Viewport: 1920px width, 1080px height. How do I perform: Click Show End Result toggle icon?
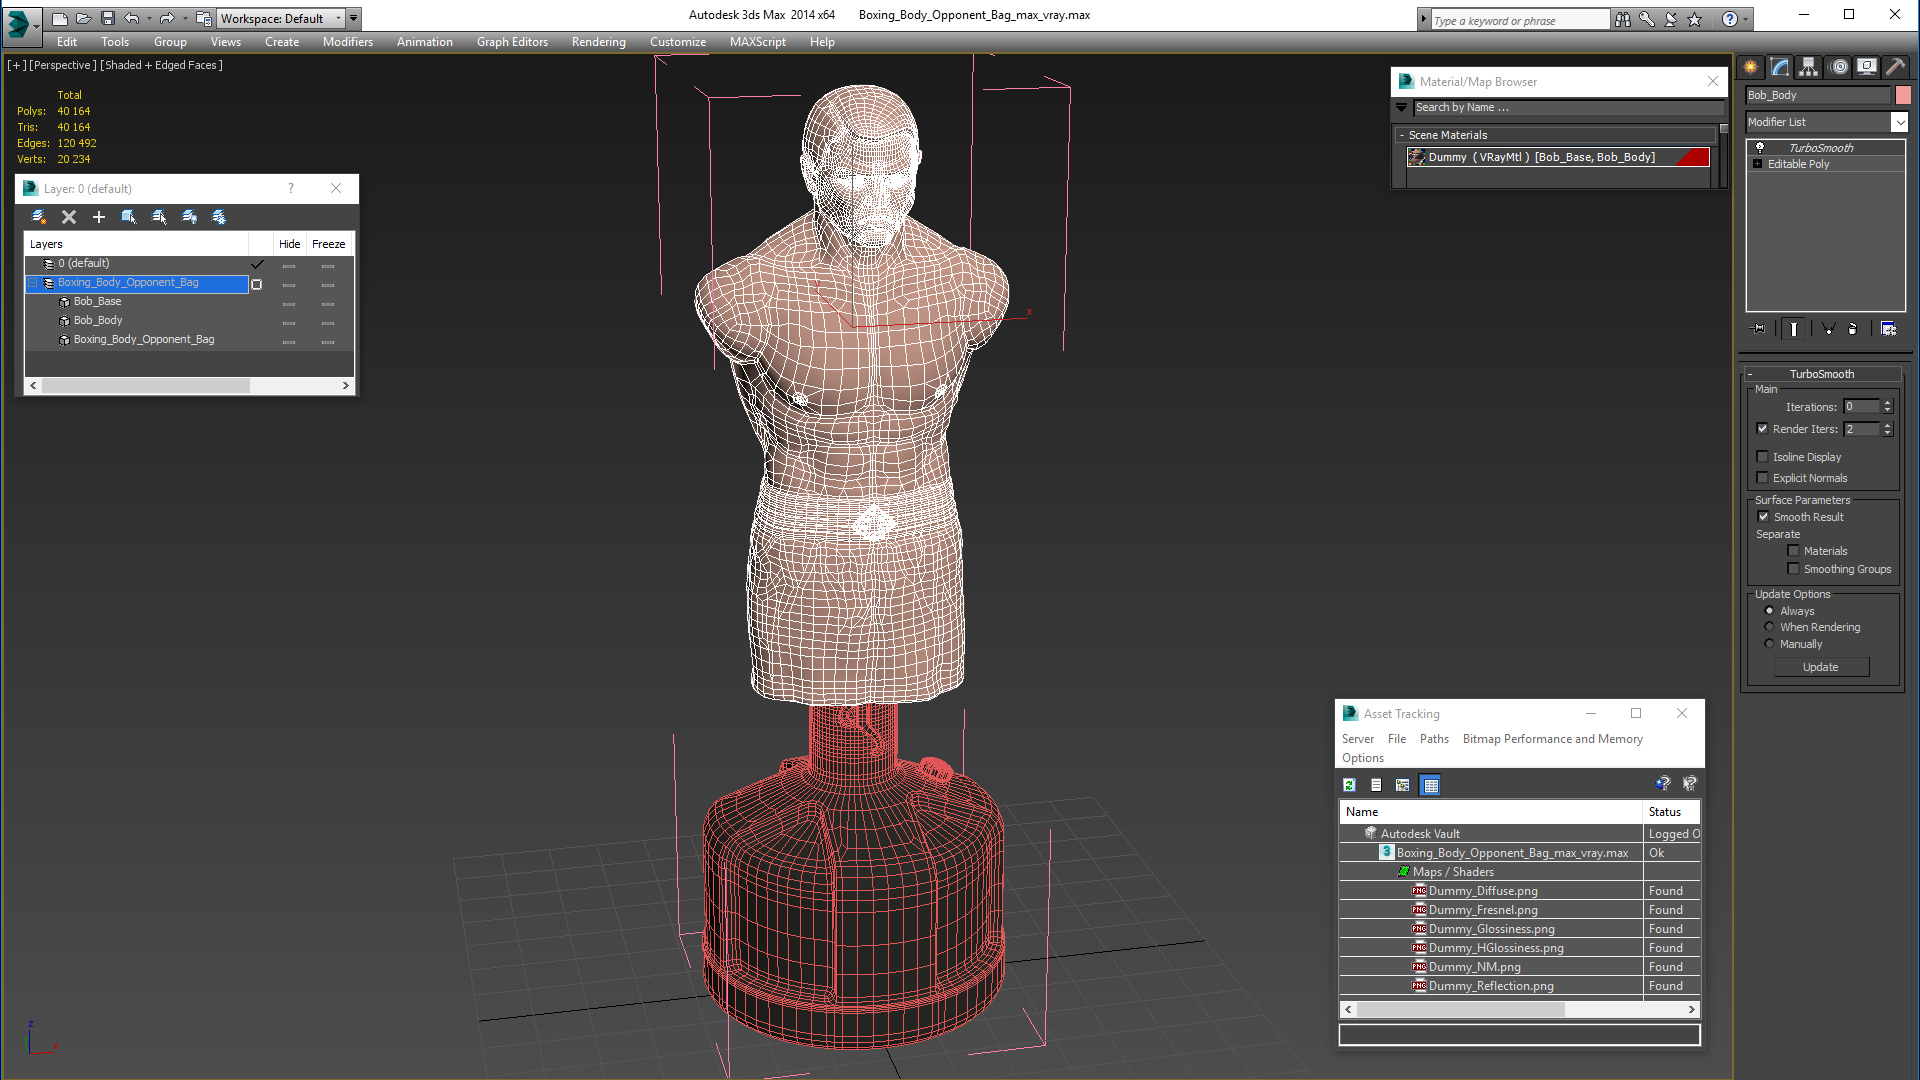tap(1794, 329)
